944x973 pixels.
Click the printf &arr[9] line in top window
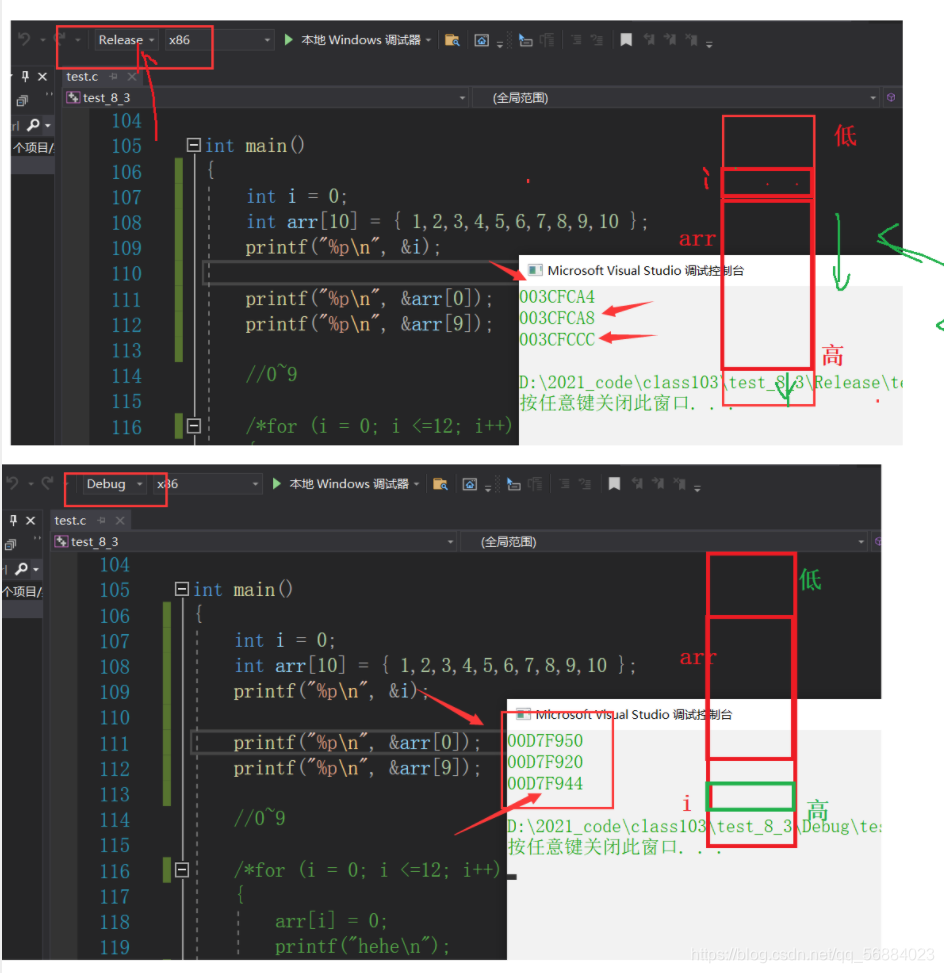[369, 325]
